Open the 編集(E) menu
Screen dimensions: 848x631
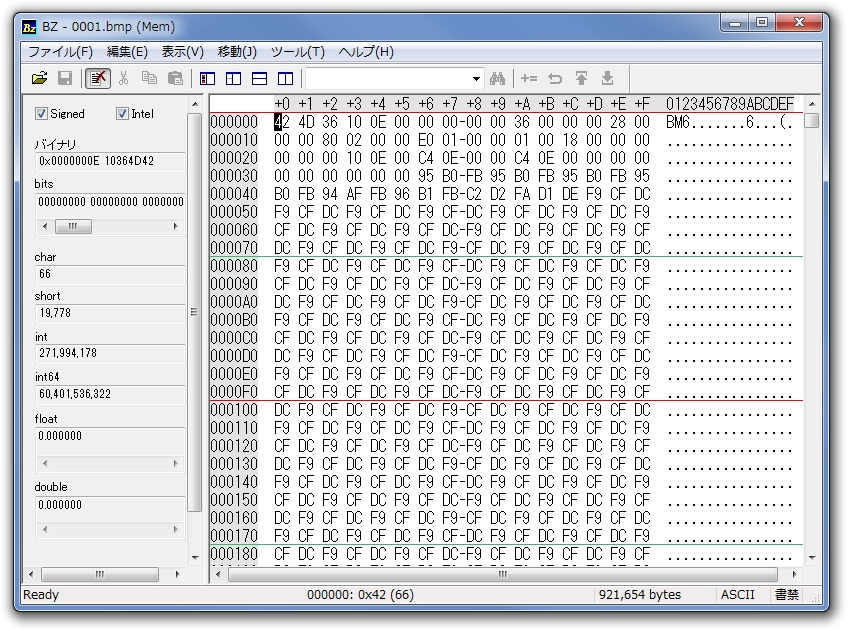127,52
